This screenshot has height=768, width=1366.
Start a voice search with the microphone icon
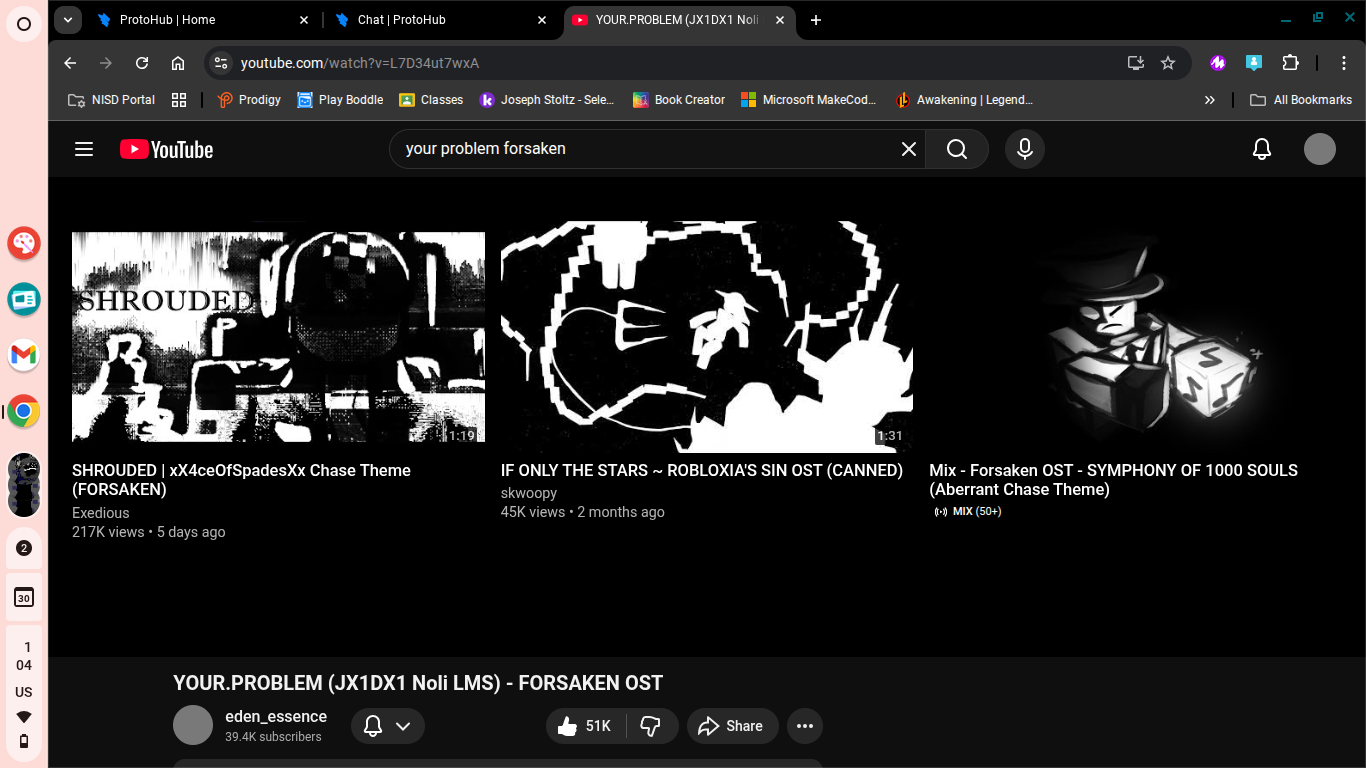[x=1024, y=148]
